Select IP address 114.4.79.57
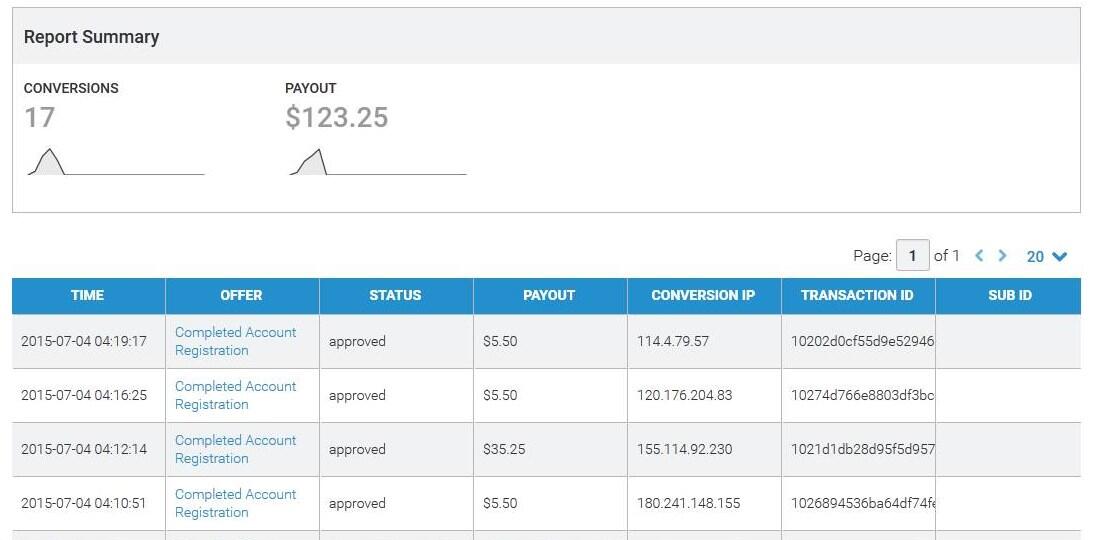1096x540 pixels. coord(672,342)
